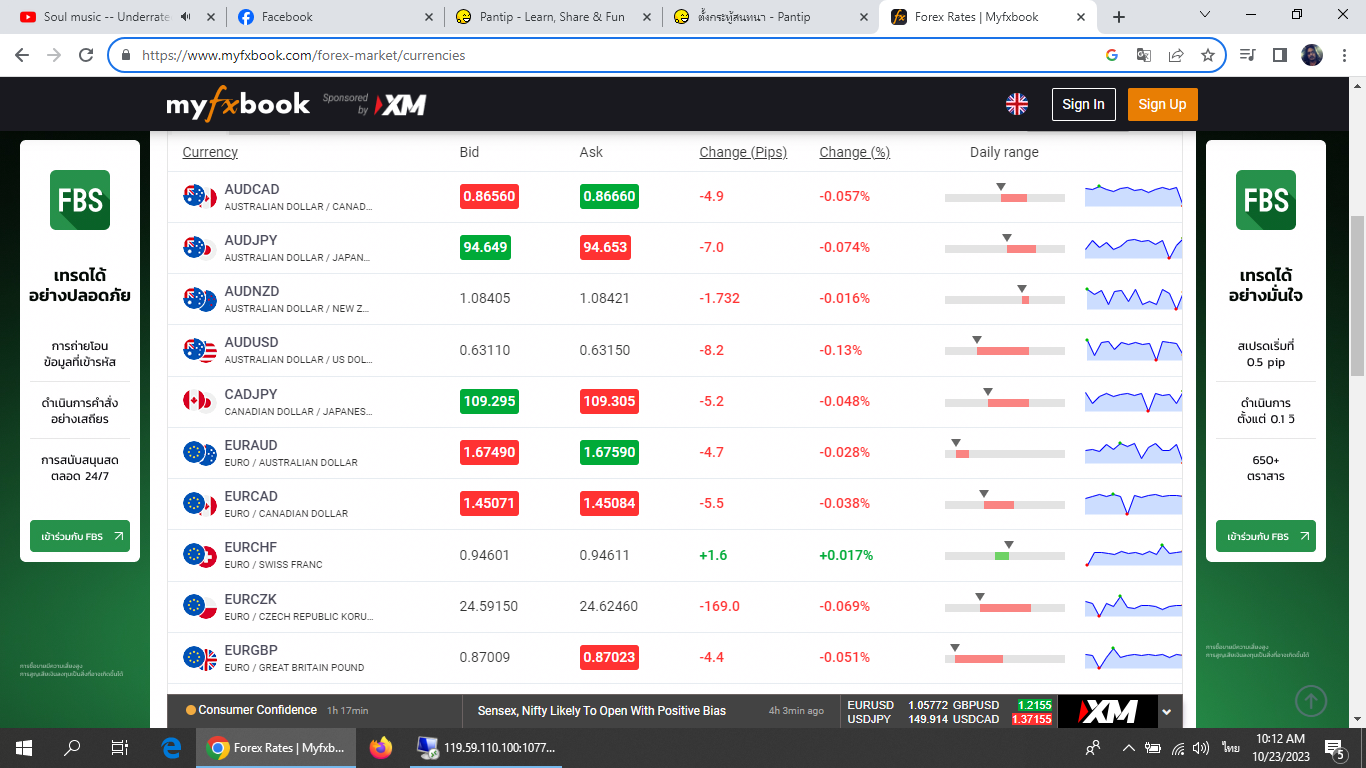
Task: Open Microsoft Edge from the taskbar
Action: [x=171, y=747]
